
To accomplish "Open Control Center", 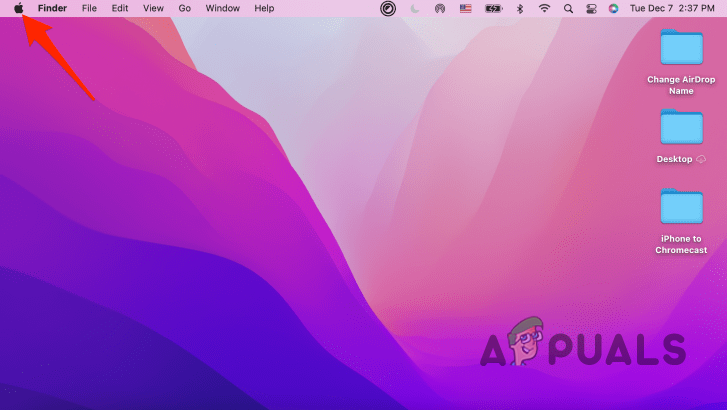I will [x=591, y=8].
